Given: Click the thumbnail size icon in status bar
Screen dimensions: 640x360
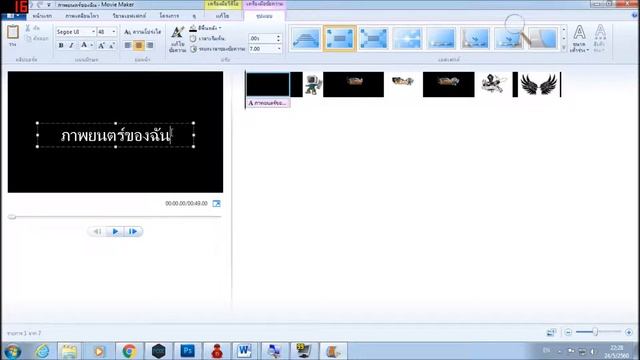Looking at the screenshot, I should tap(551, 333).
